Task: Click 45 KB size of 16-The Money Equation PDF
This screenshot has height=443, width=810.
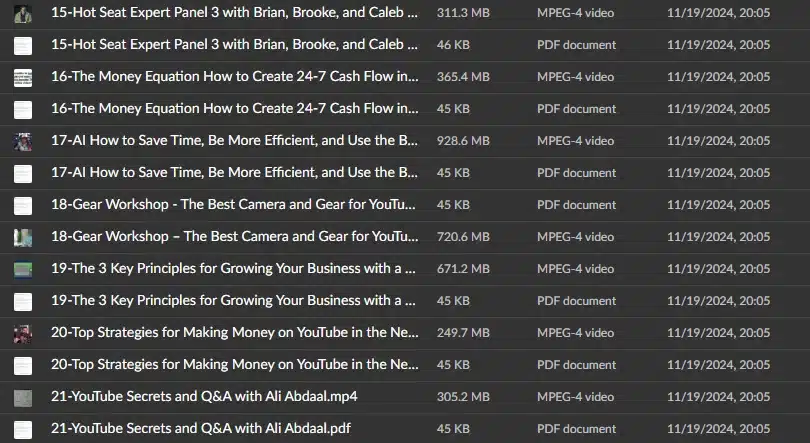Action: (x=453, y=109)
